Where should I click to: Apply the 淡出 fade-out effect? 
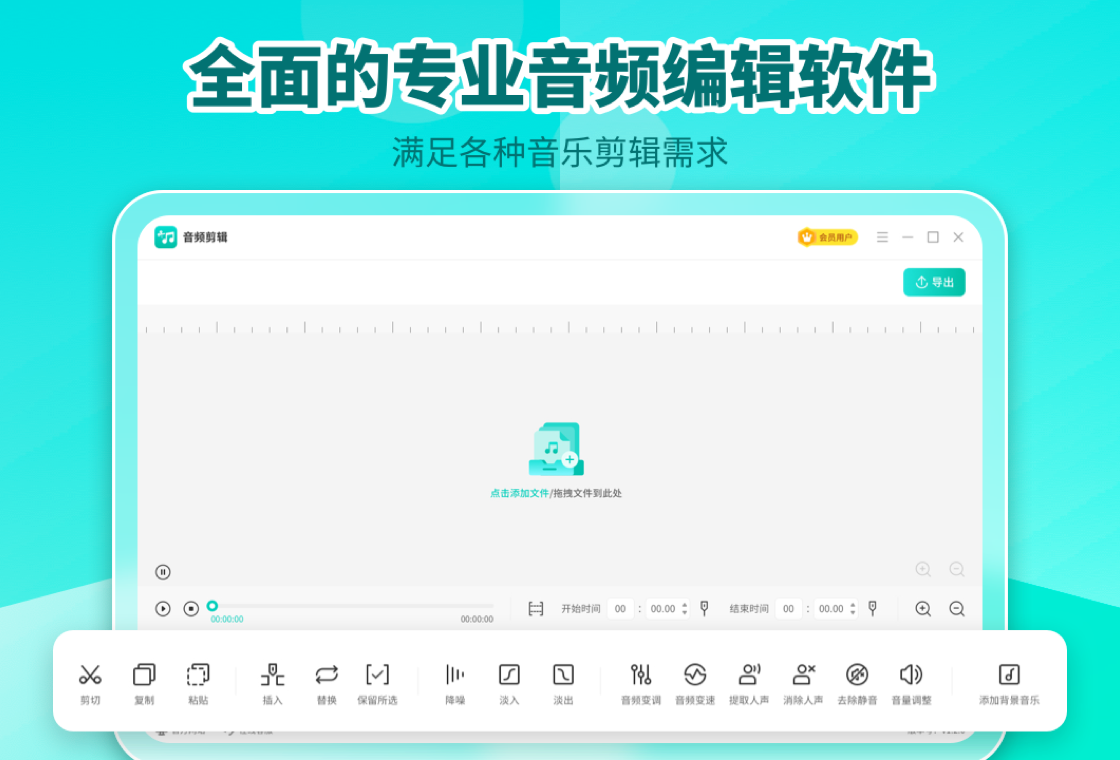tap(564, 682)
